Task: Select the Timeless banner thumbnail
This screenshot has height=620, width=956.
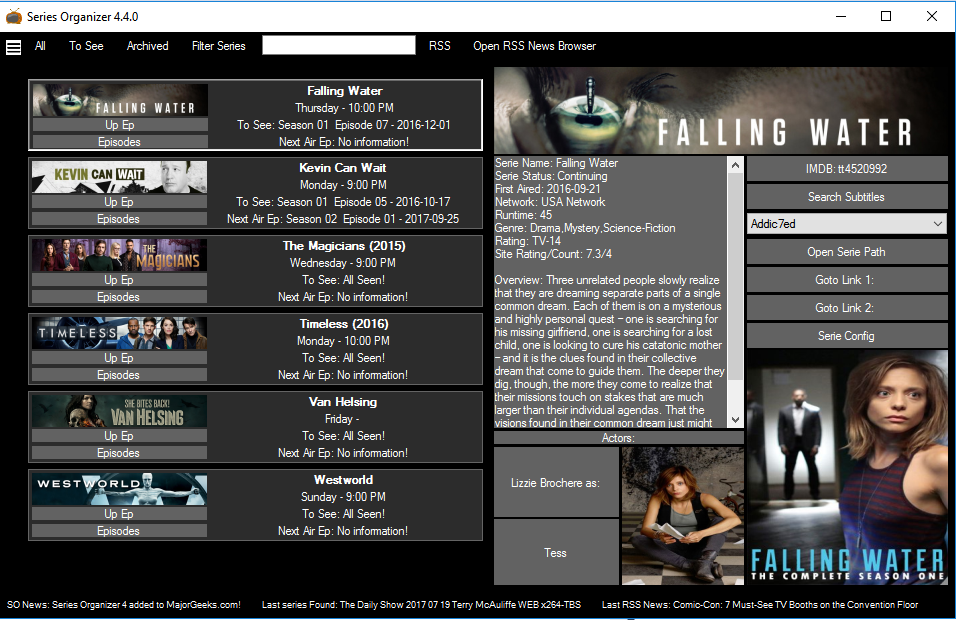Action: pos(120,333)
